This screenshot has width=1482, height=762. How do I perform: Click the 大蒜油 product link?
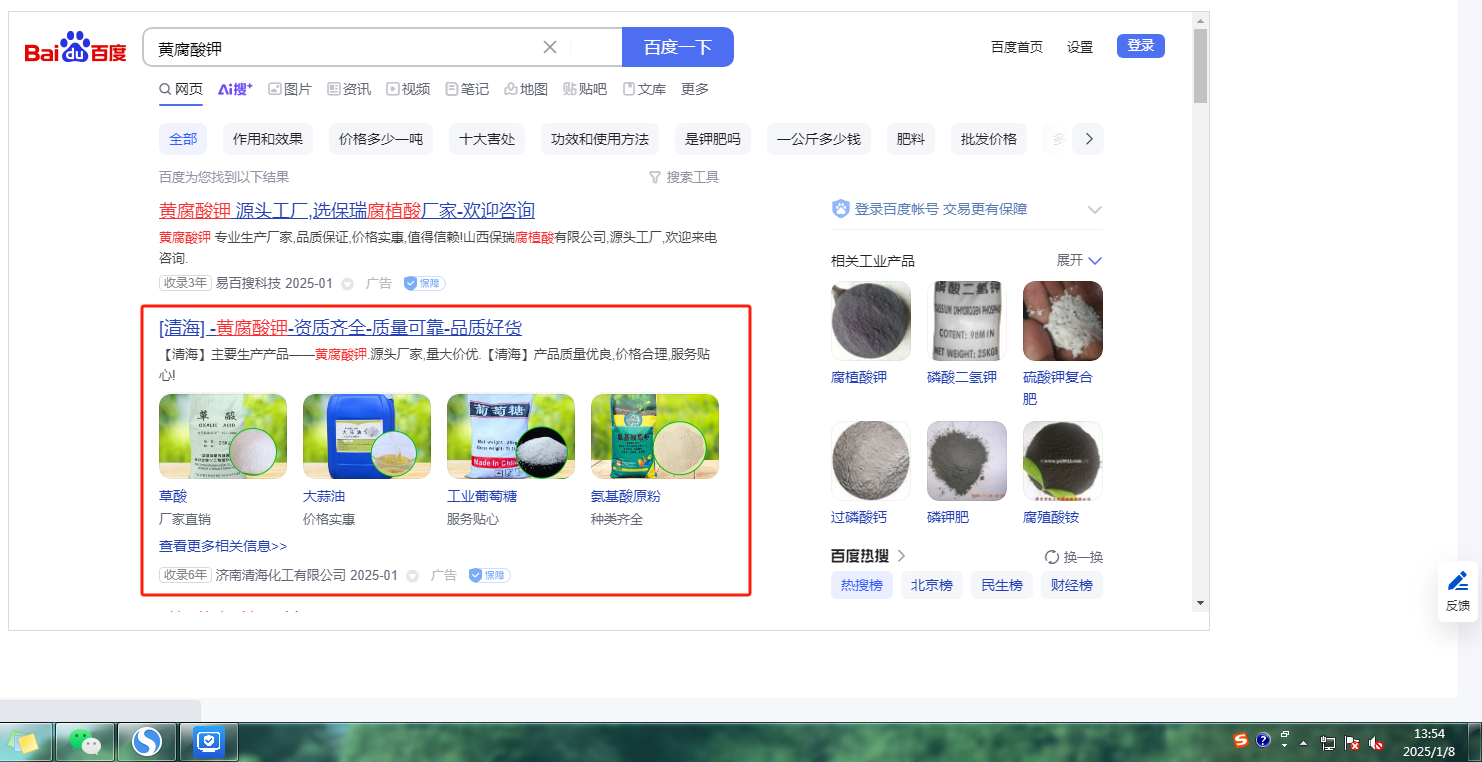pos(324,496)
